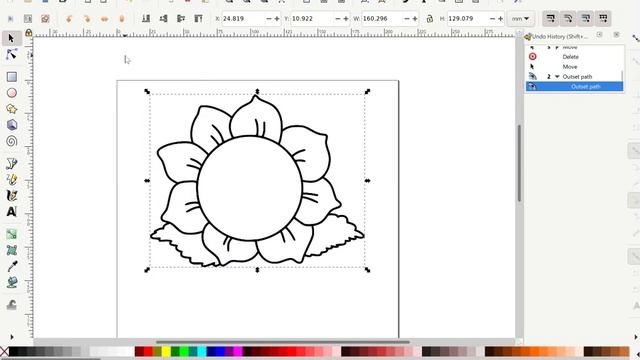
Task: Increase the width W value
Action: click(415, 19)
